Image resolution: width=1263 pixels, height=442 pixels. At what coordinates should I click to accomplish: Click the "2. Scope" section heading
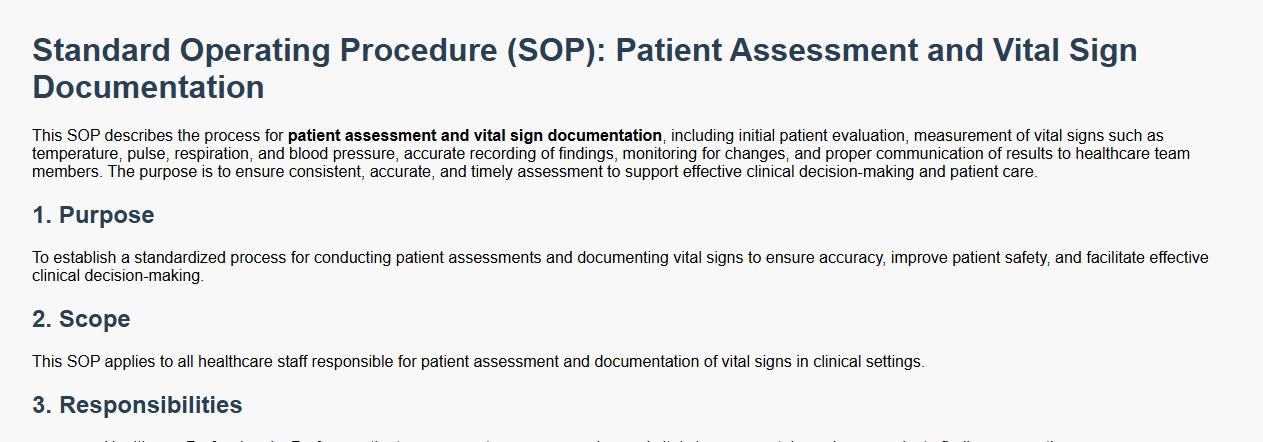[x=81, y=319]
